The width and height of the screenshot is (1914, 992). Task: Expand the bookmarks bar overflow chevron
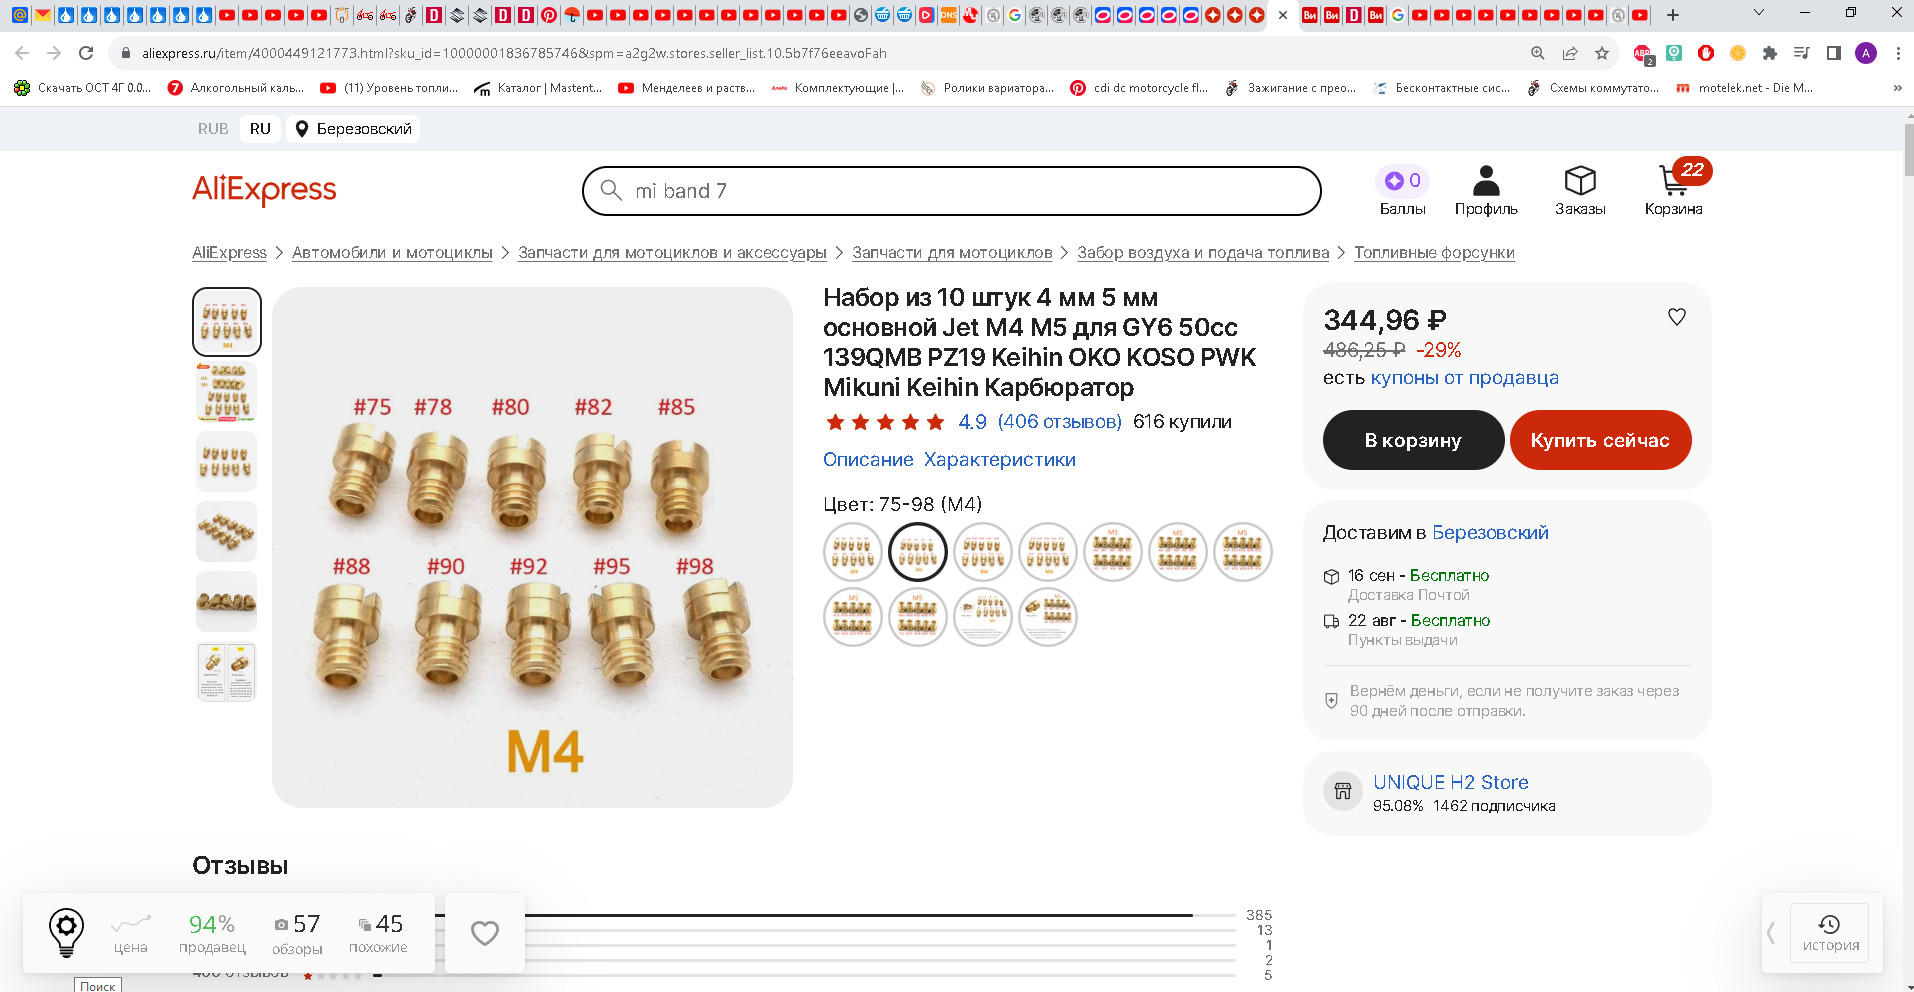pyautogui.click(x=1897, y=88)
